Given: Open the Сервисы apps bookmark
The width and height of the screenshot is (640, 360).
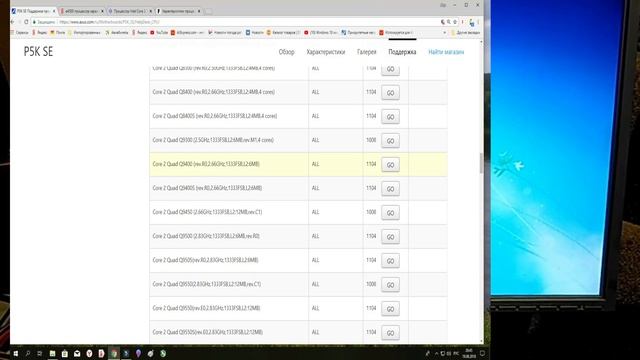Looking at the screenshot, I should [x=20, y=32].
